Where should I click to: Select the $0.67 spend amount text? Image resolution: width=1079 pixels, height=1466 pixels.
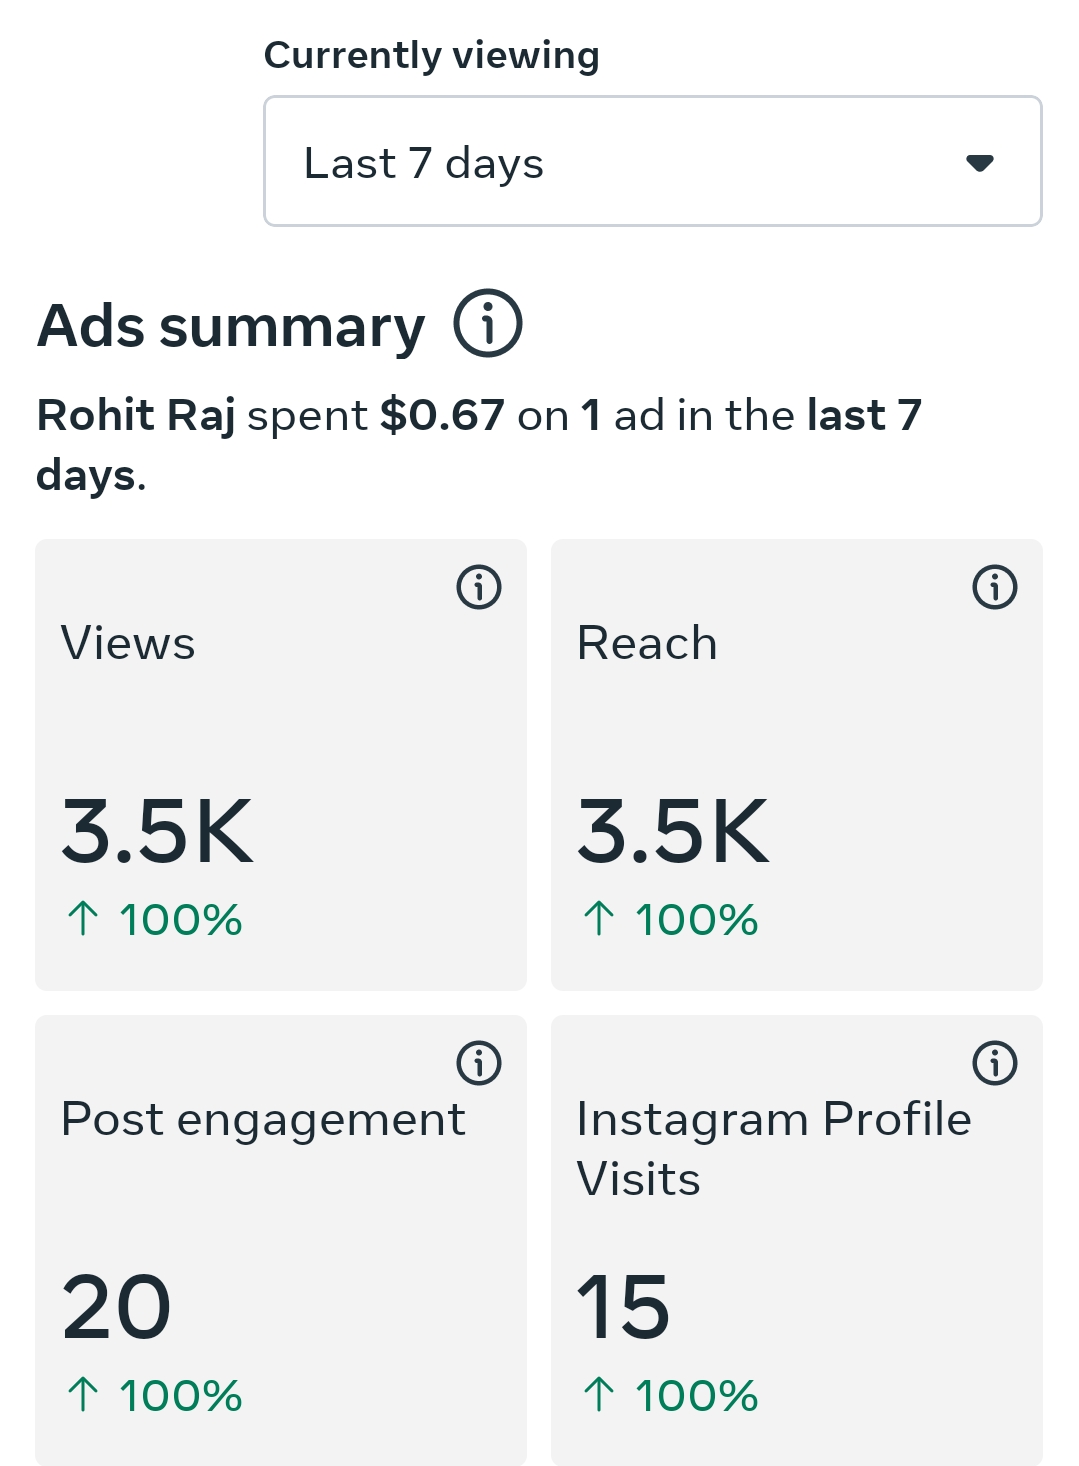point(442,415)
